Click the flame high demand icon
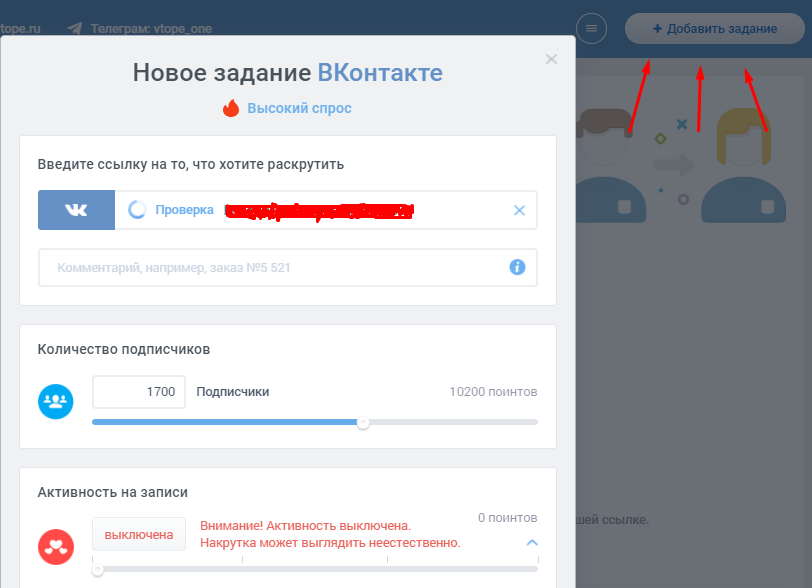The height and width of the screenshot is (588, 812). pos(231,108)
